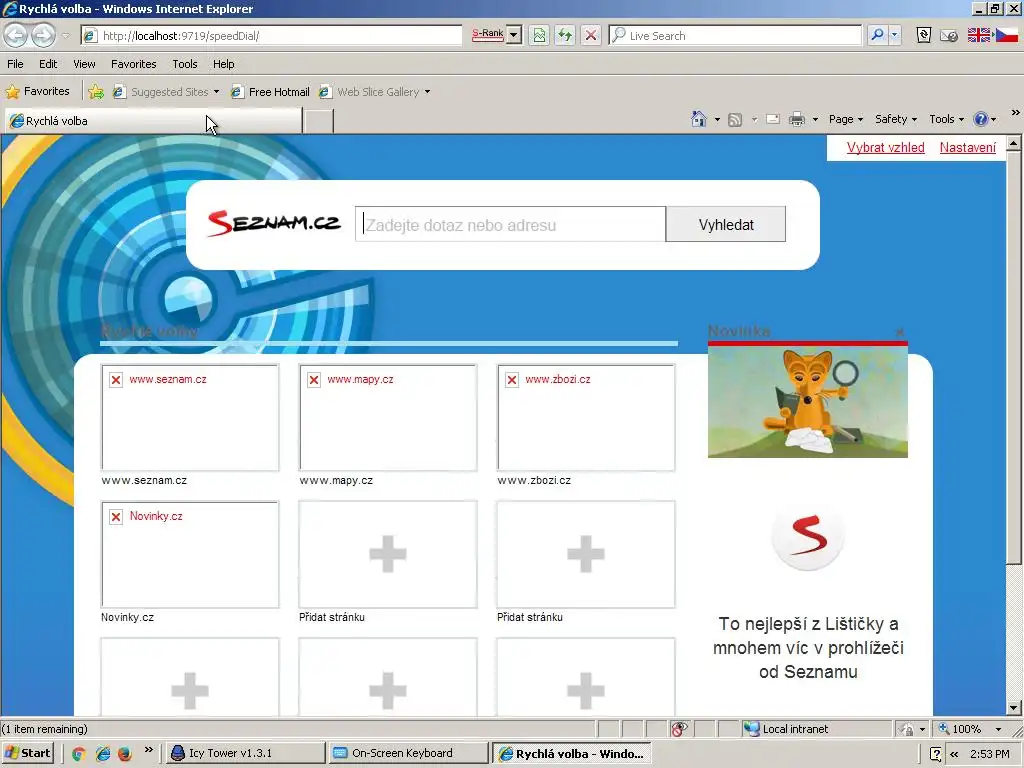The height and width of the screenshot is (768, 1024).
Task: Switch to On-Screen Keyboard taskbar item
Action: [409, 753]
